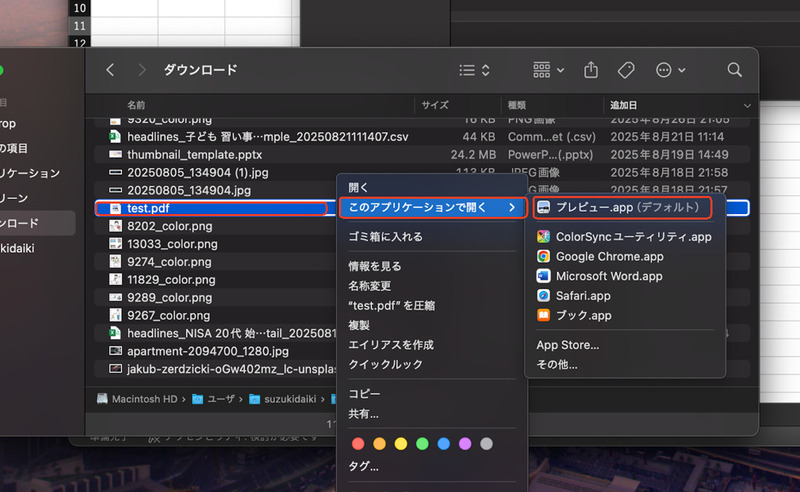
Task: Click App Store... in submenu
Action: tap(567, 345)
